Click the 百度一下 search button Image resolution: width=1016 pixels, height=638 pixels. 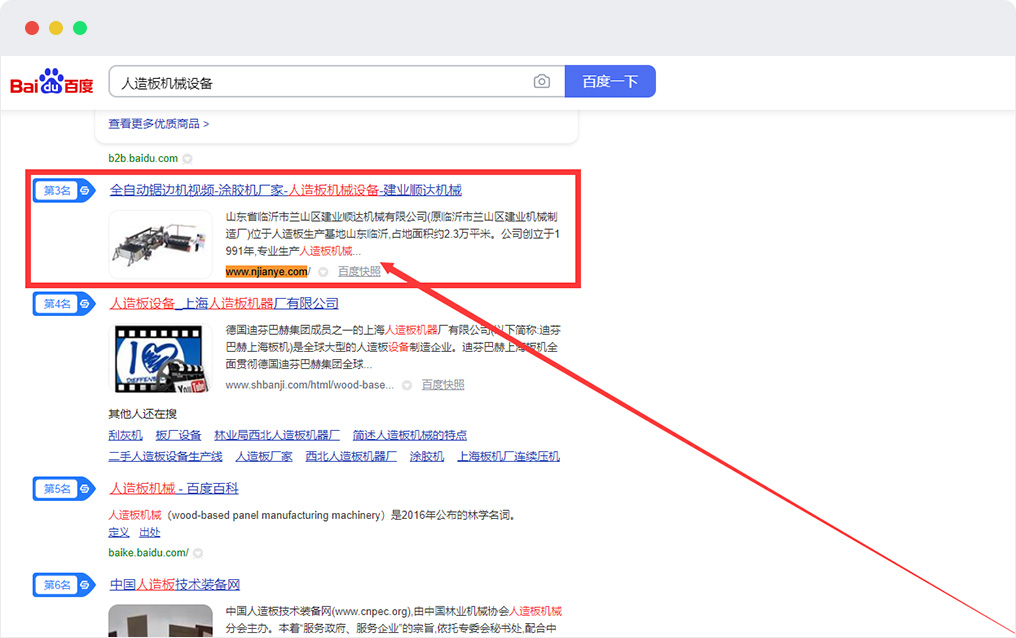click(x=610, y=82)
